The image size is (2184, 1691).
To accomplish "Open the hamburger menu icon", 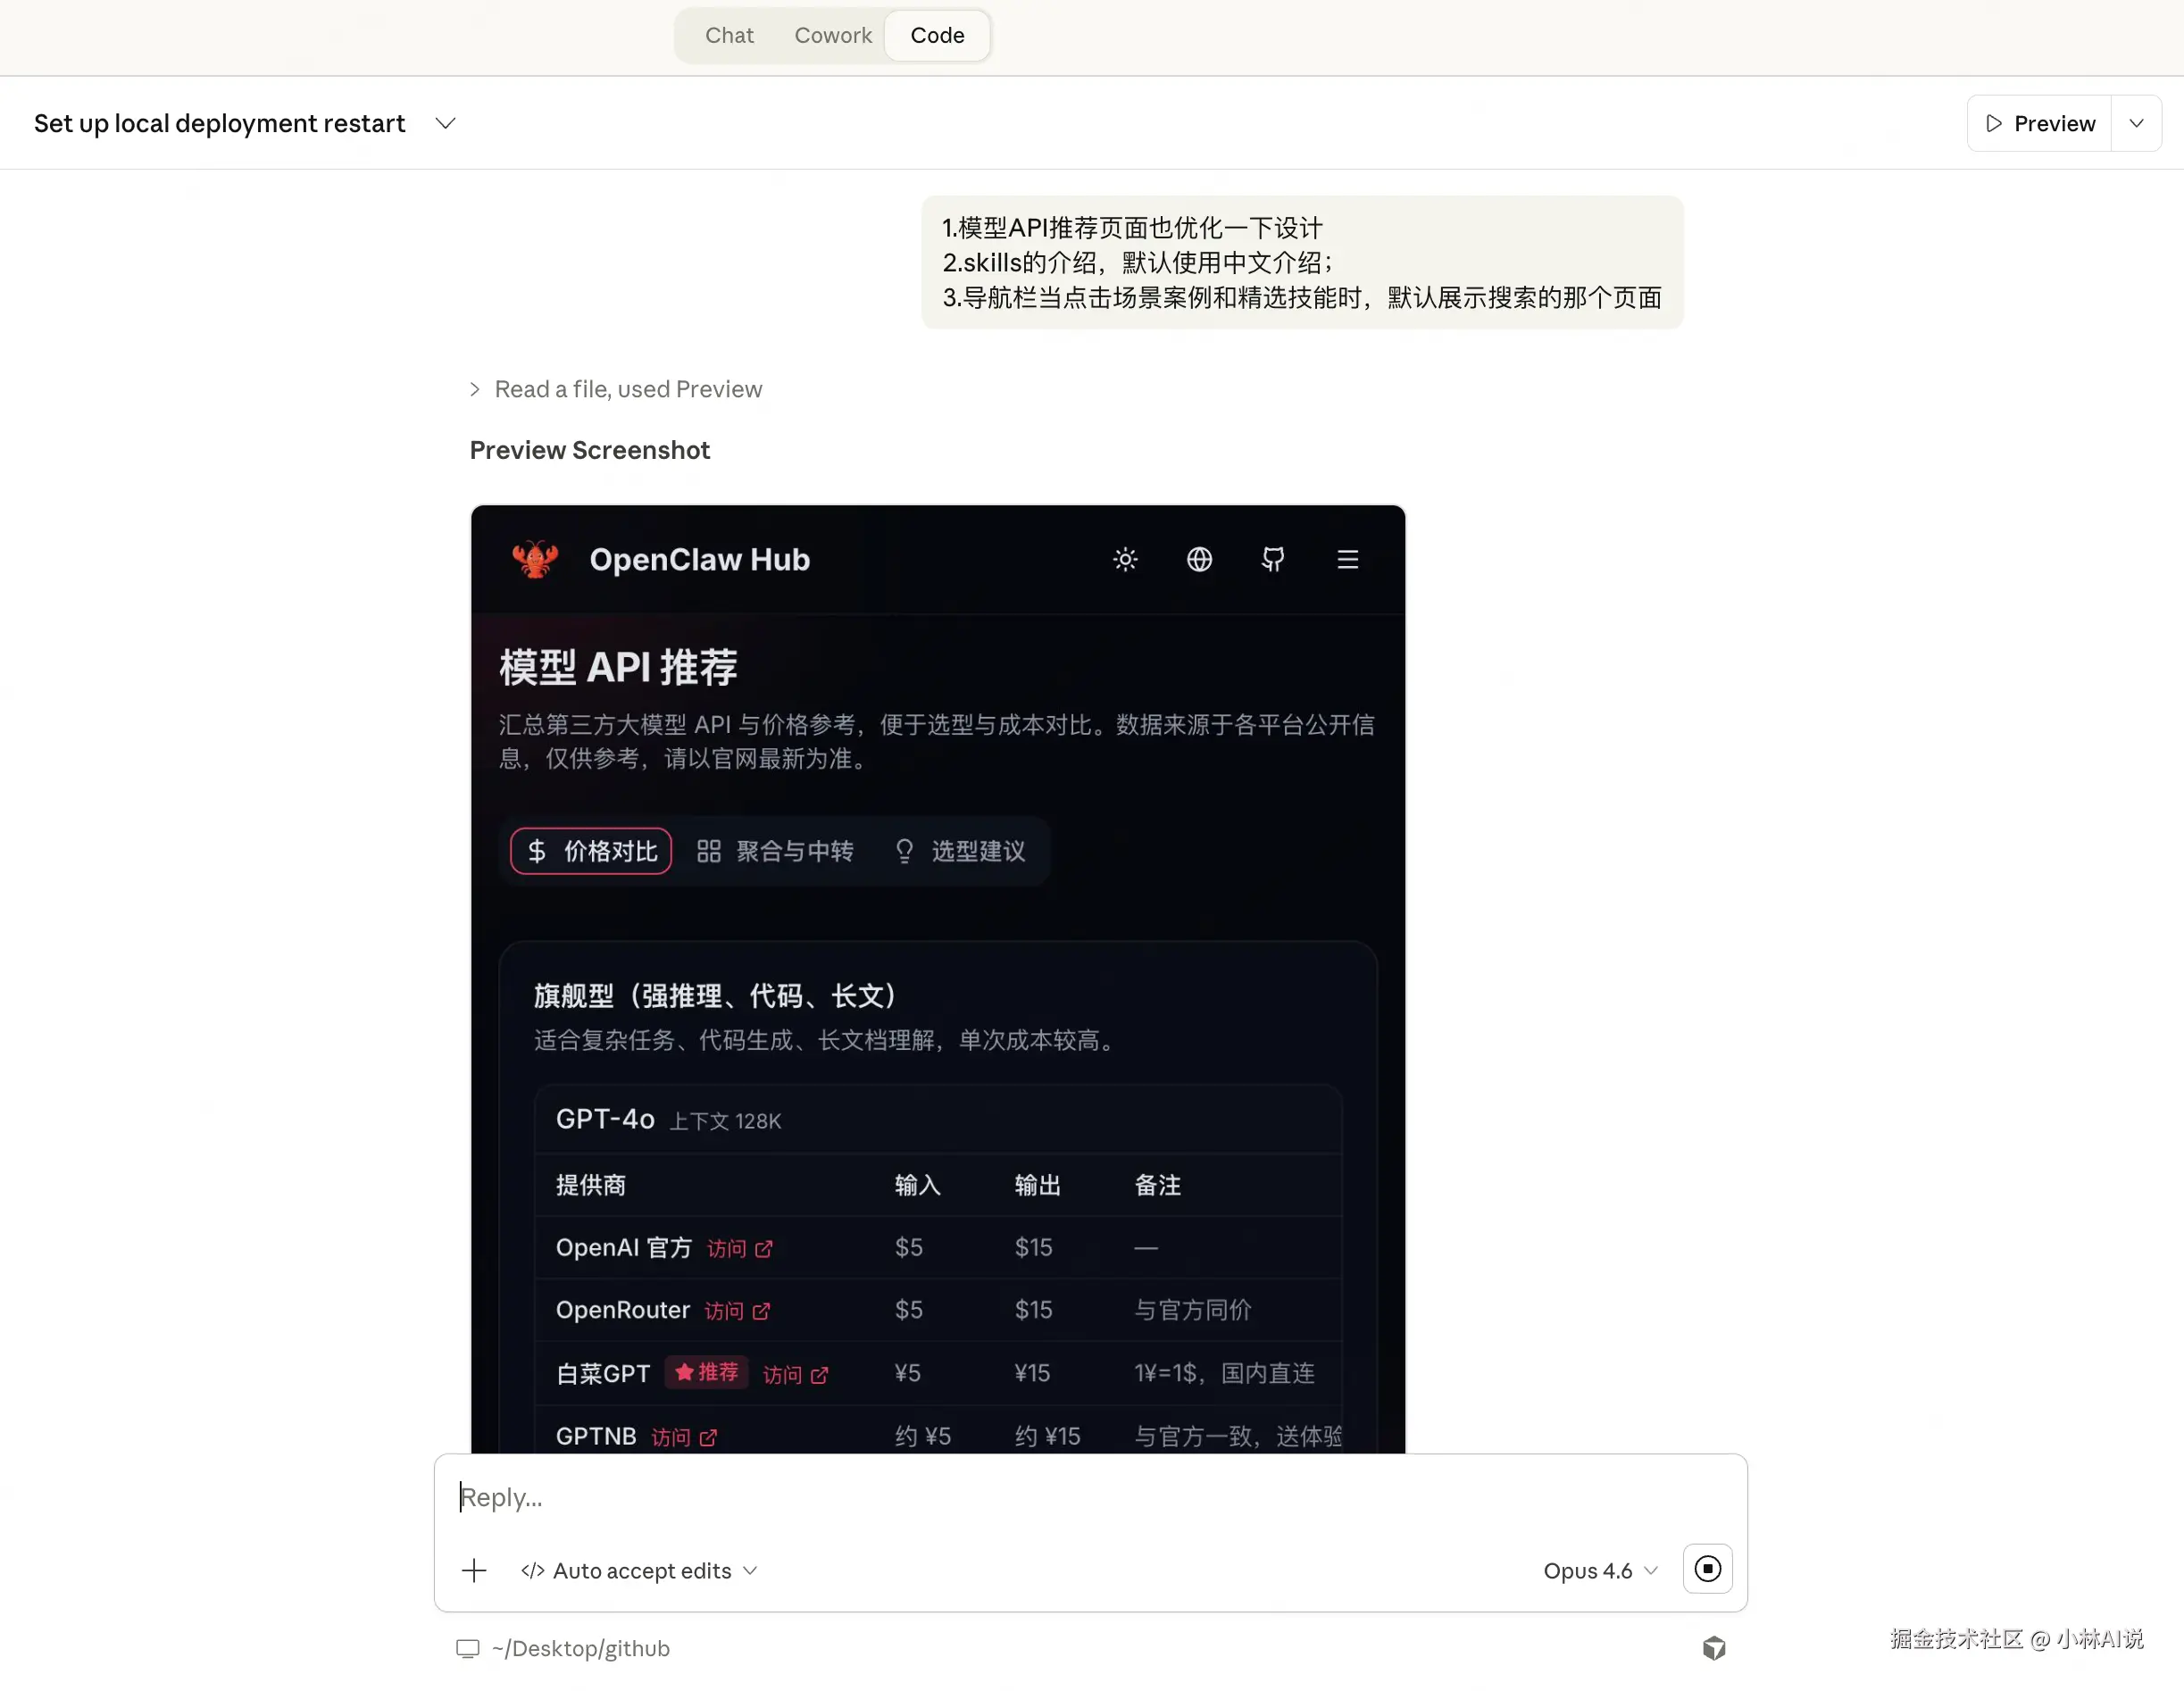I will 1347,559.
